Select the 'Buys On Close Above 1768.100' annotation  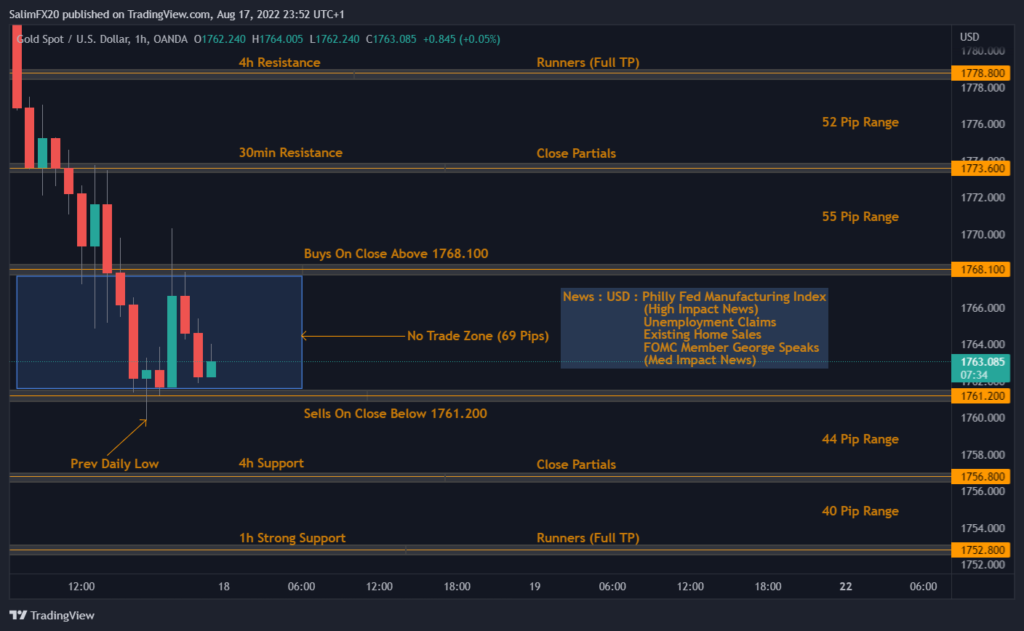click(396, 254)
